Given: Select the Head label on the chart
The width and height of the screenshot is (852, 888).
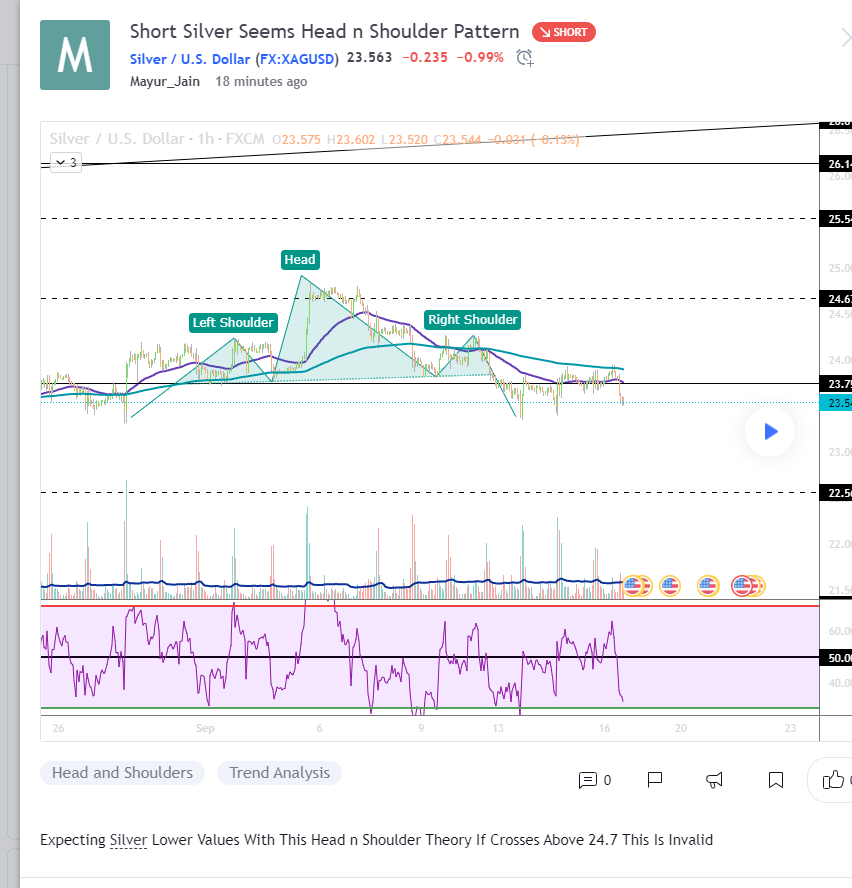Looking at the screenshot, I should (x=300, y=259).
